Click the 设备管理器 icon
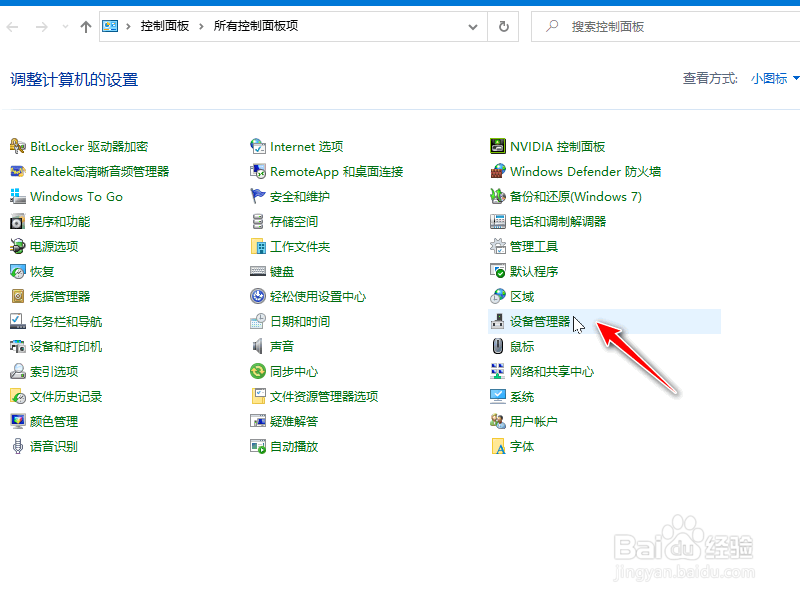800x600 pixels. pos(497,321)
